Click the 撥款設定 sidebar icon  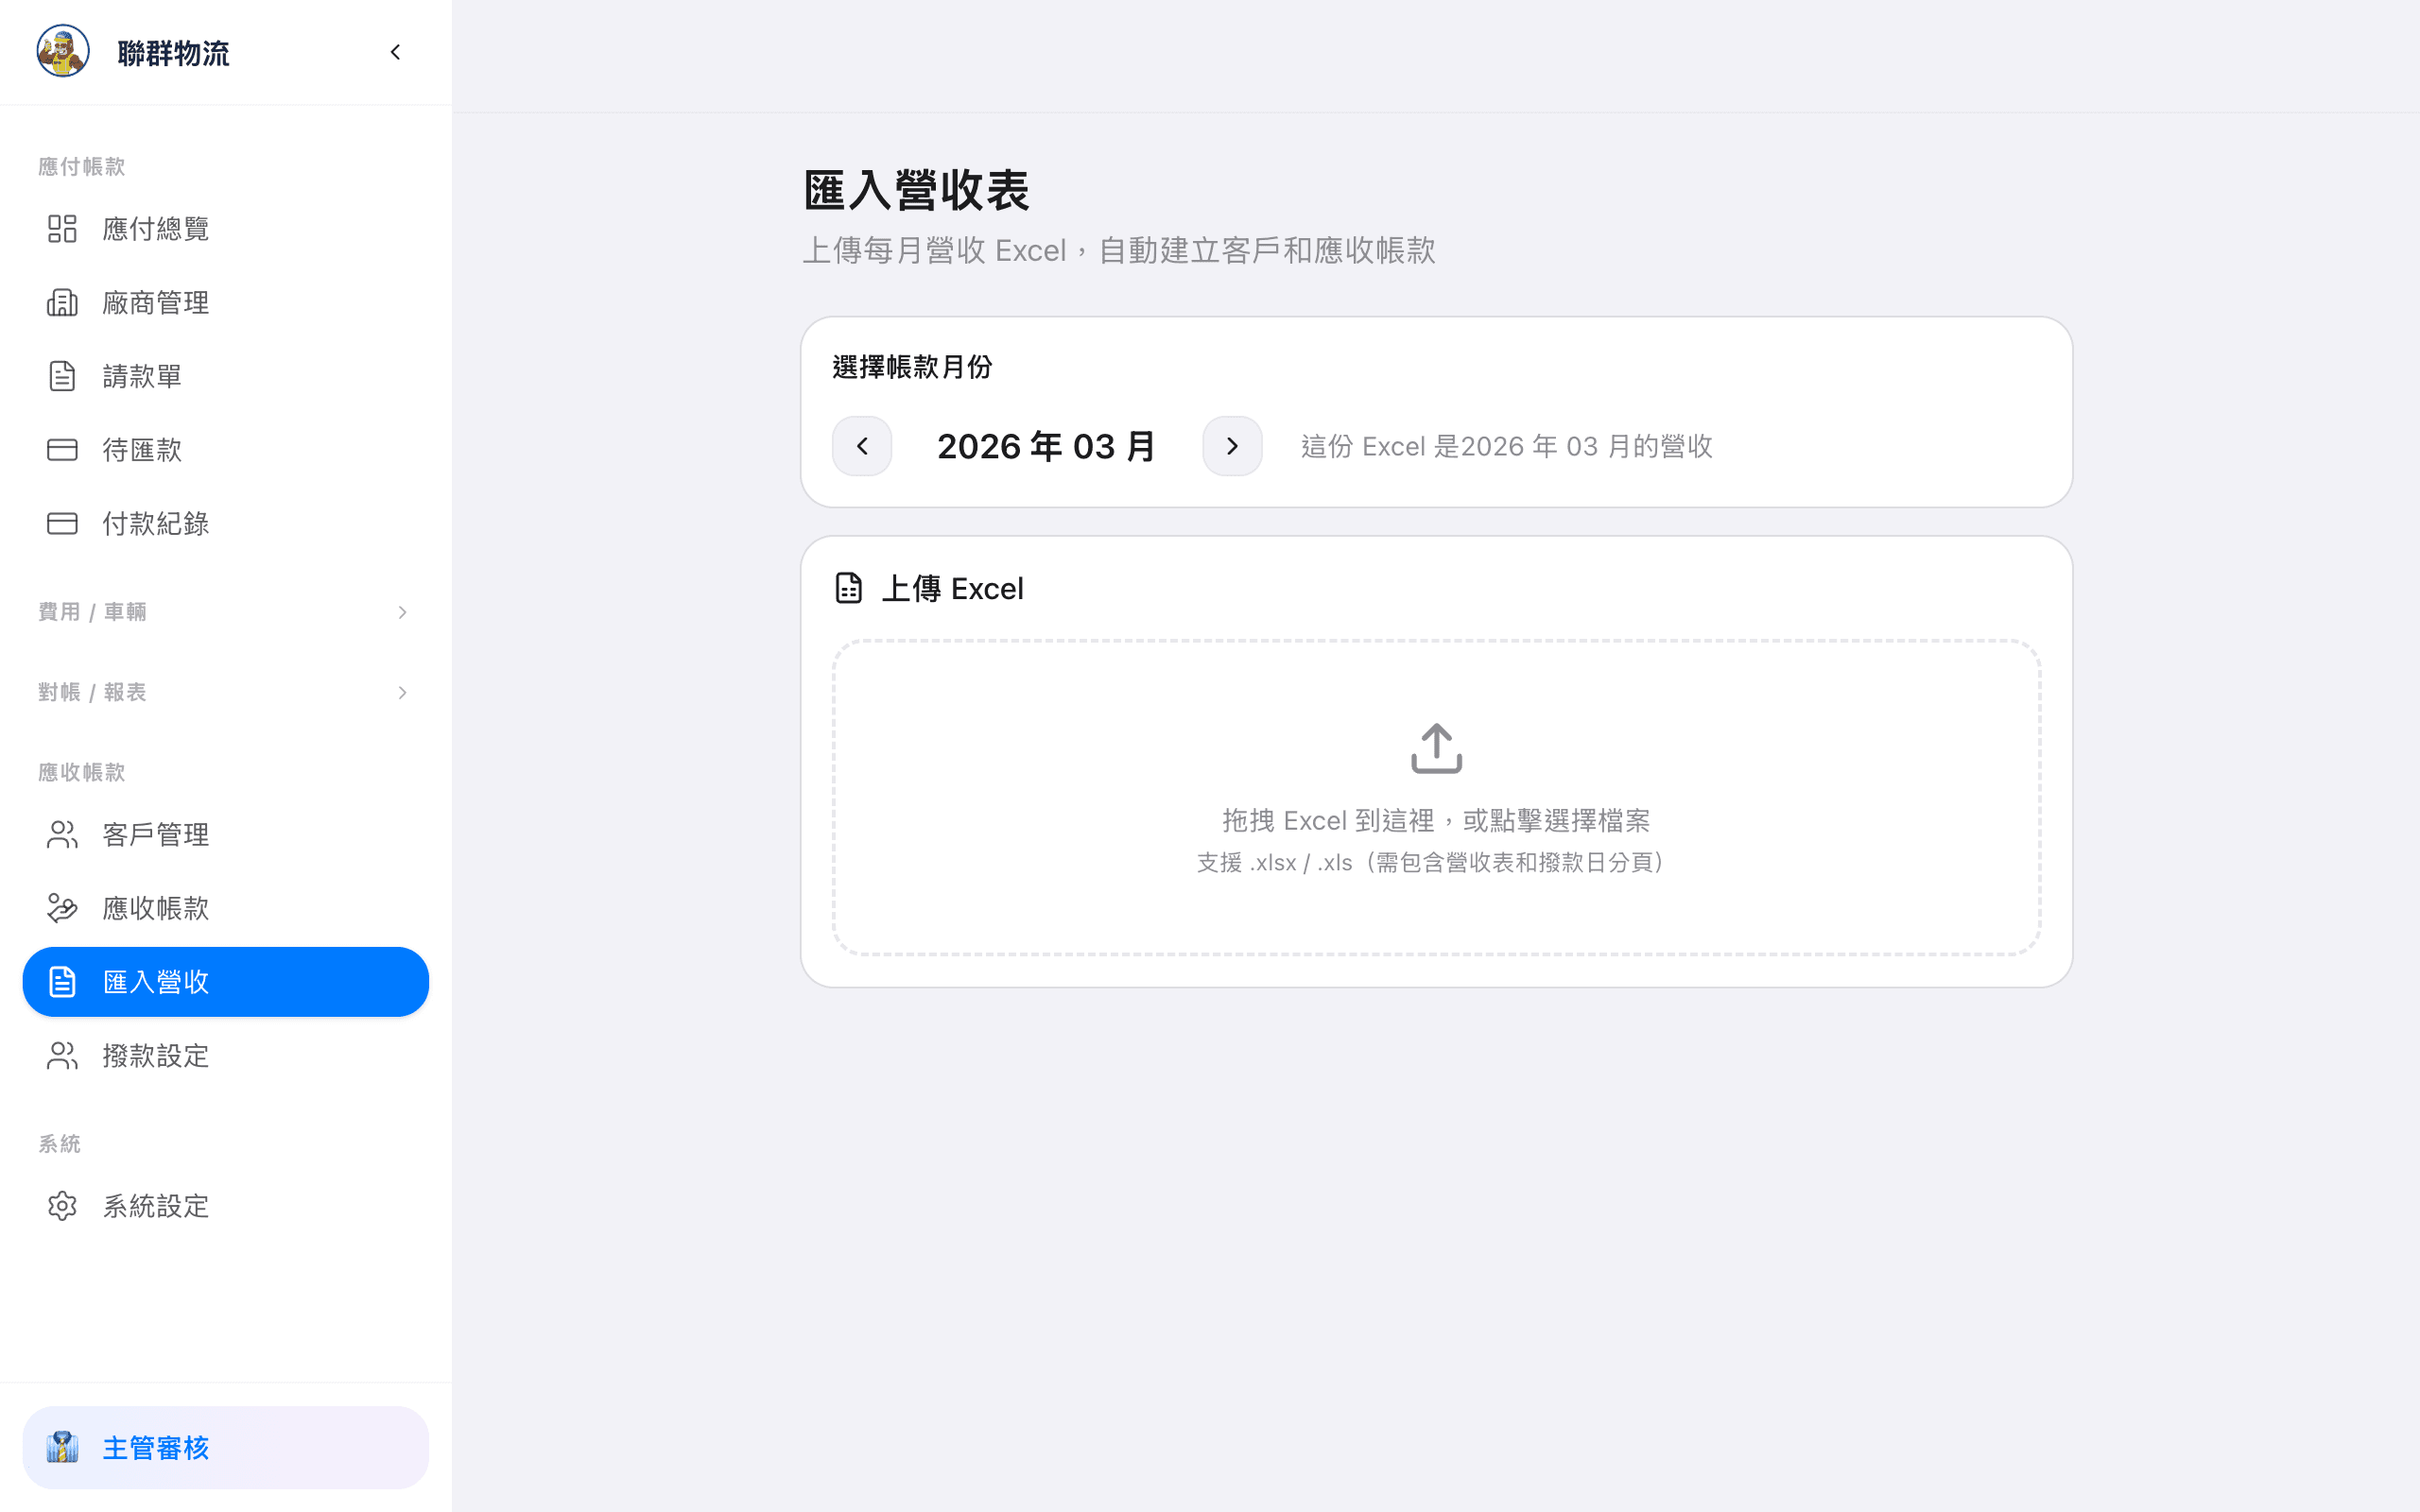coord(62,1055)
